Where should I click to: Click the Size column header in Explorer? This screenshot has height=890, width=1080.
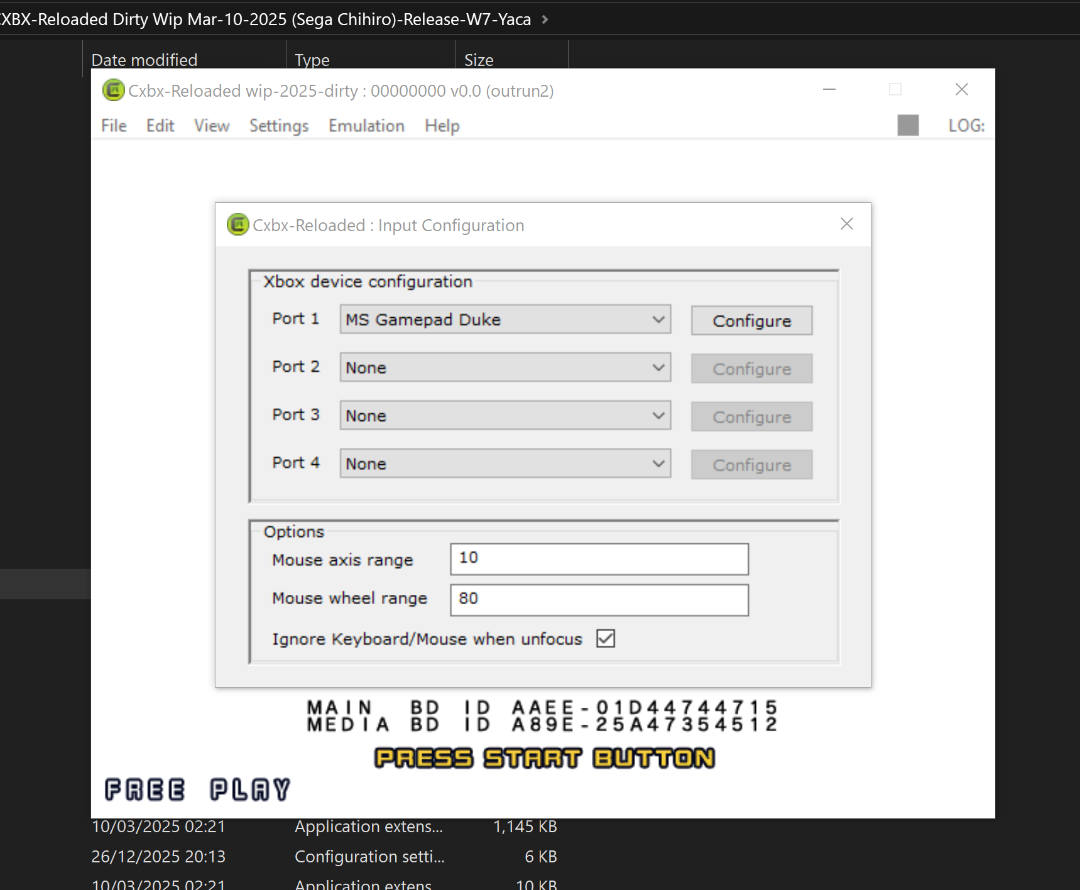pyautogui.click(x=479, y=60)
